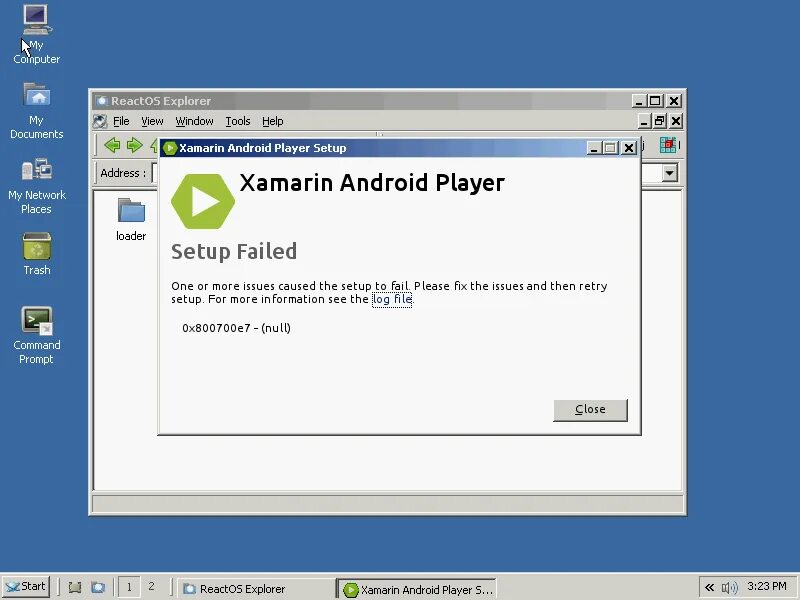Open the Address bar dropdown arrow
The height and width of the screenshot is (600, 800).
point(670,173)
